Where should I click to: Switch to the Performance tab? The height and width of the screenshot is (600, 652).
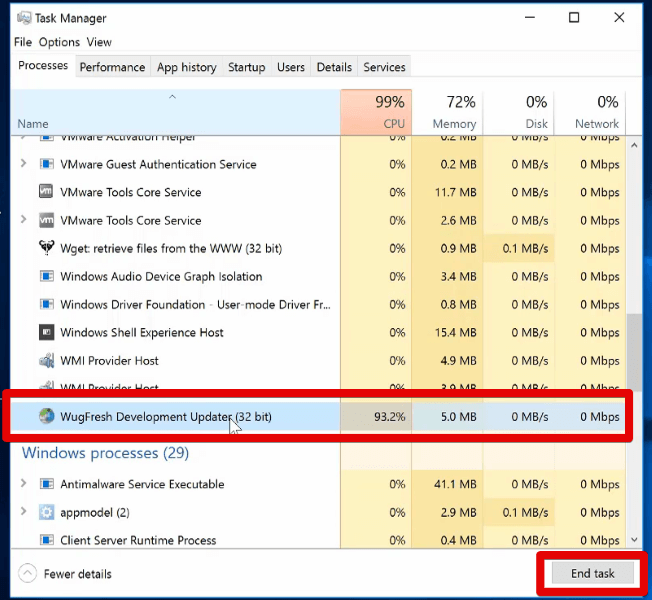pyautogui.click(x=112, y=67)
